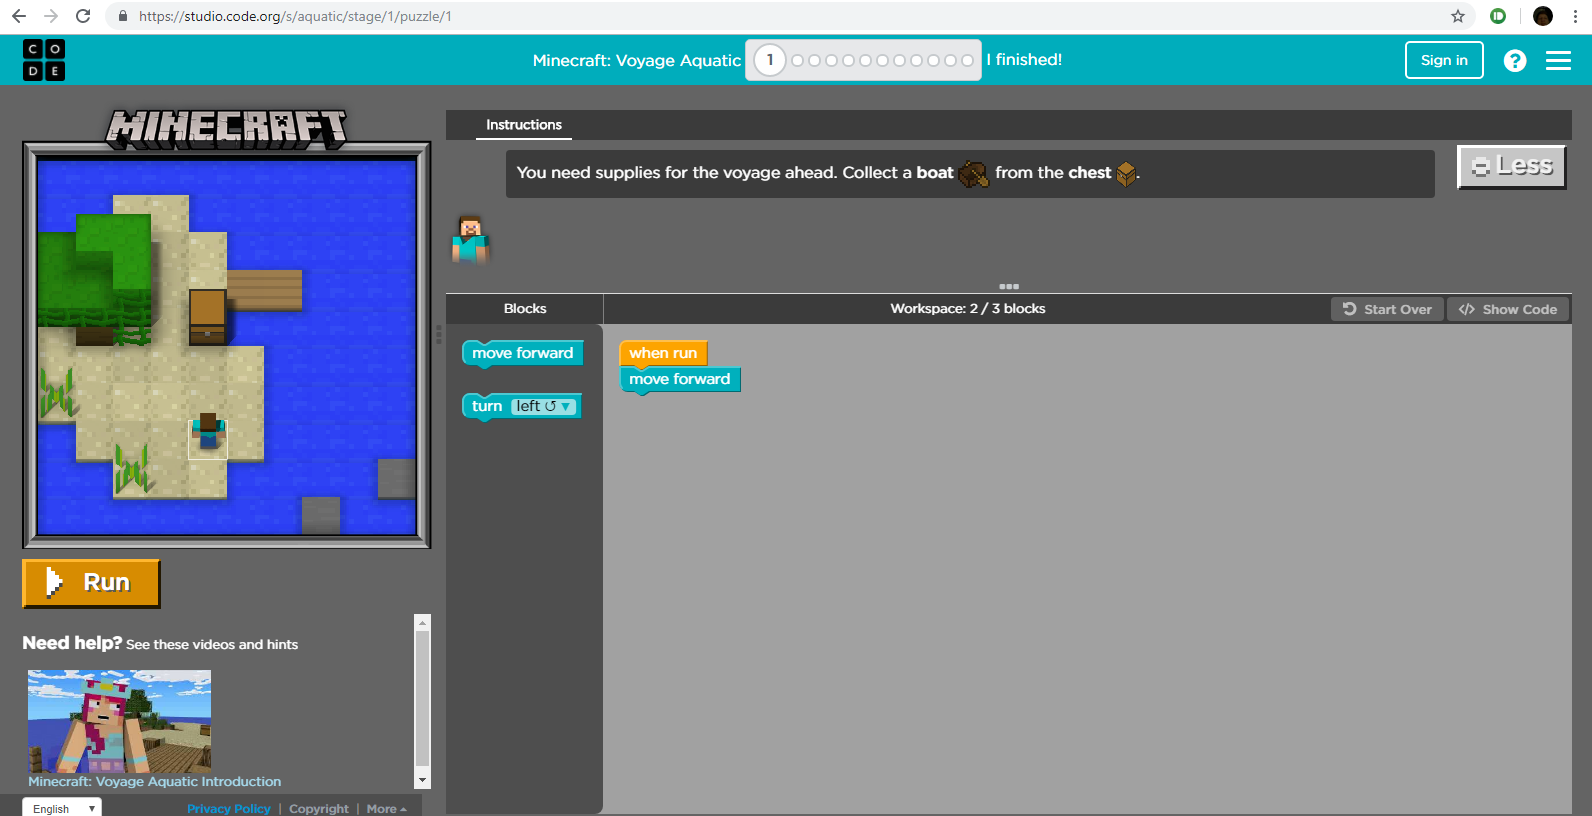Click the chest in the game view
The width and height of the screenshot is (1592, 816).
[x=207, y=316]
